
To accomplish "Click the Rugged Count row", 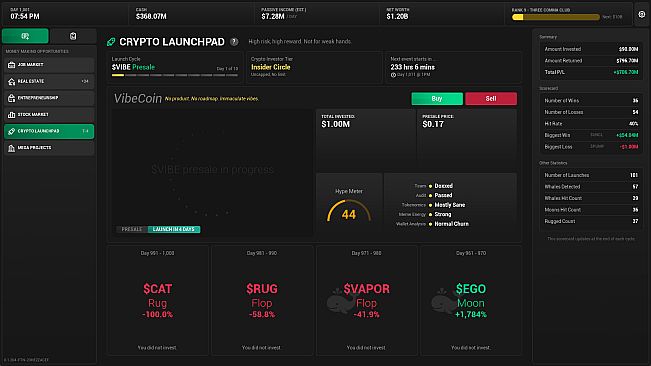I will coord(591,222).
